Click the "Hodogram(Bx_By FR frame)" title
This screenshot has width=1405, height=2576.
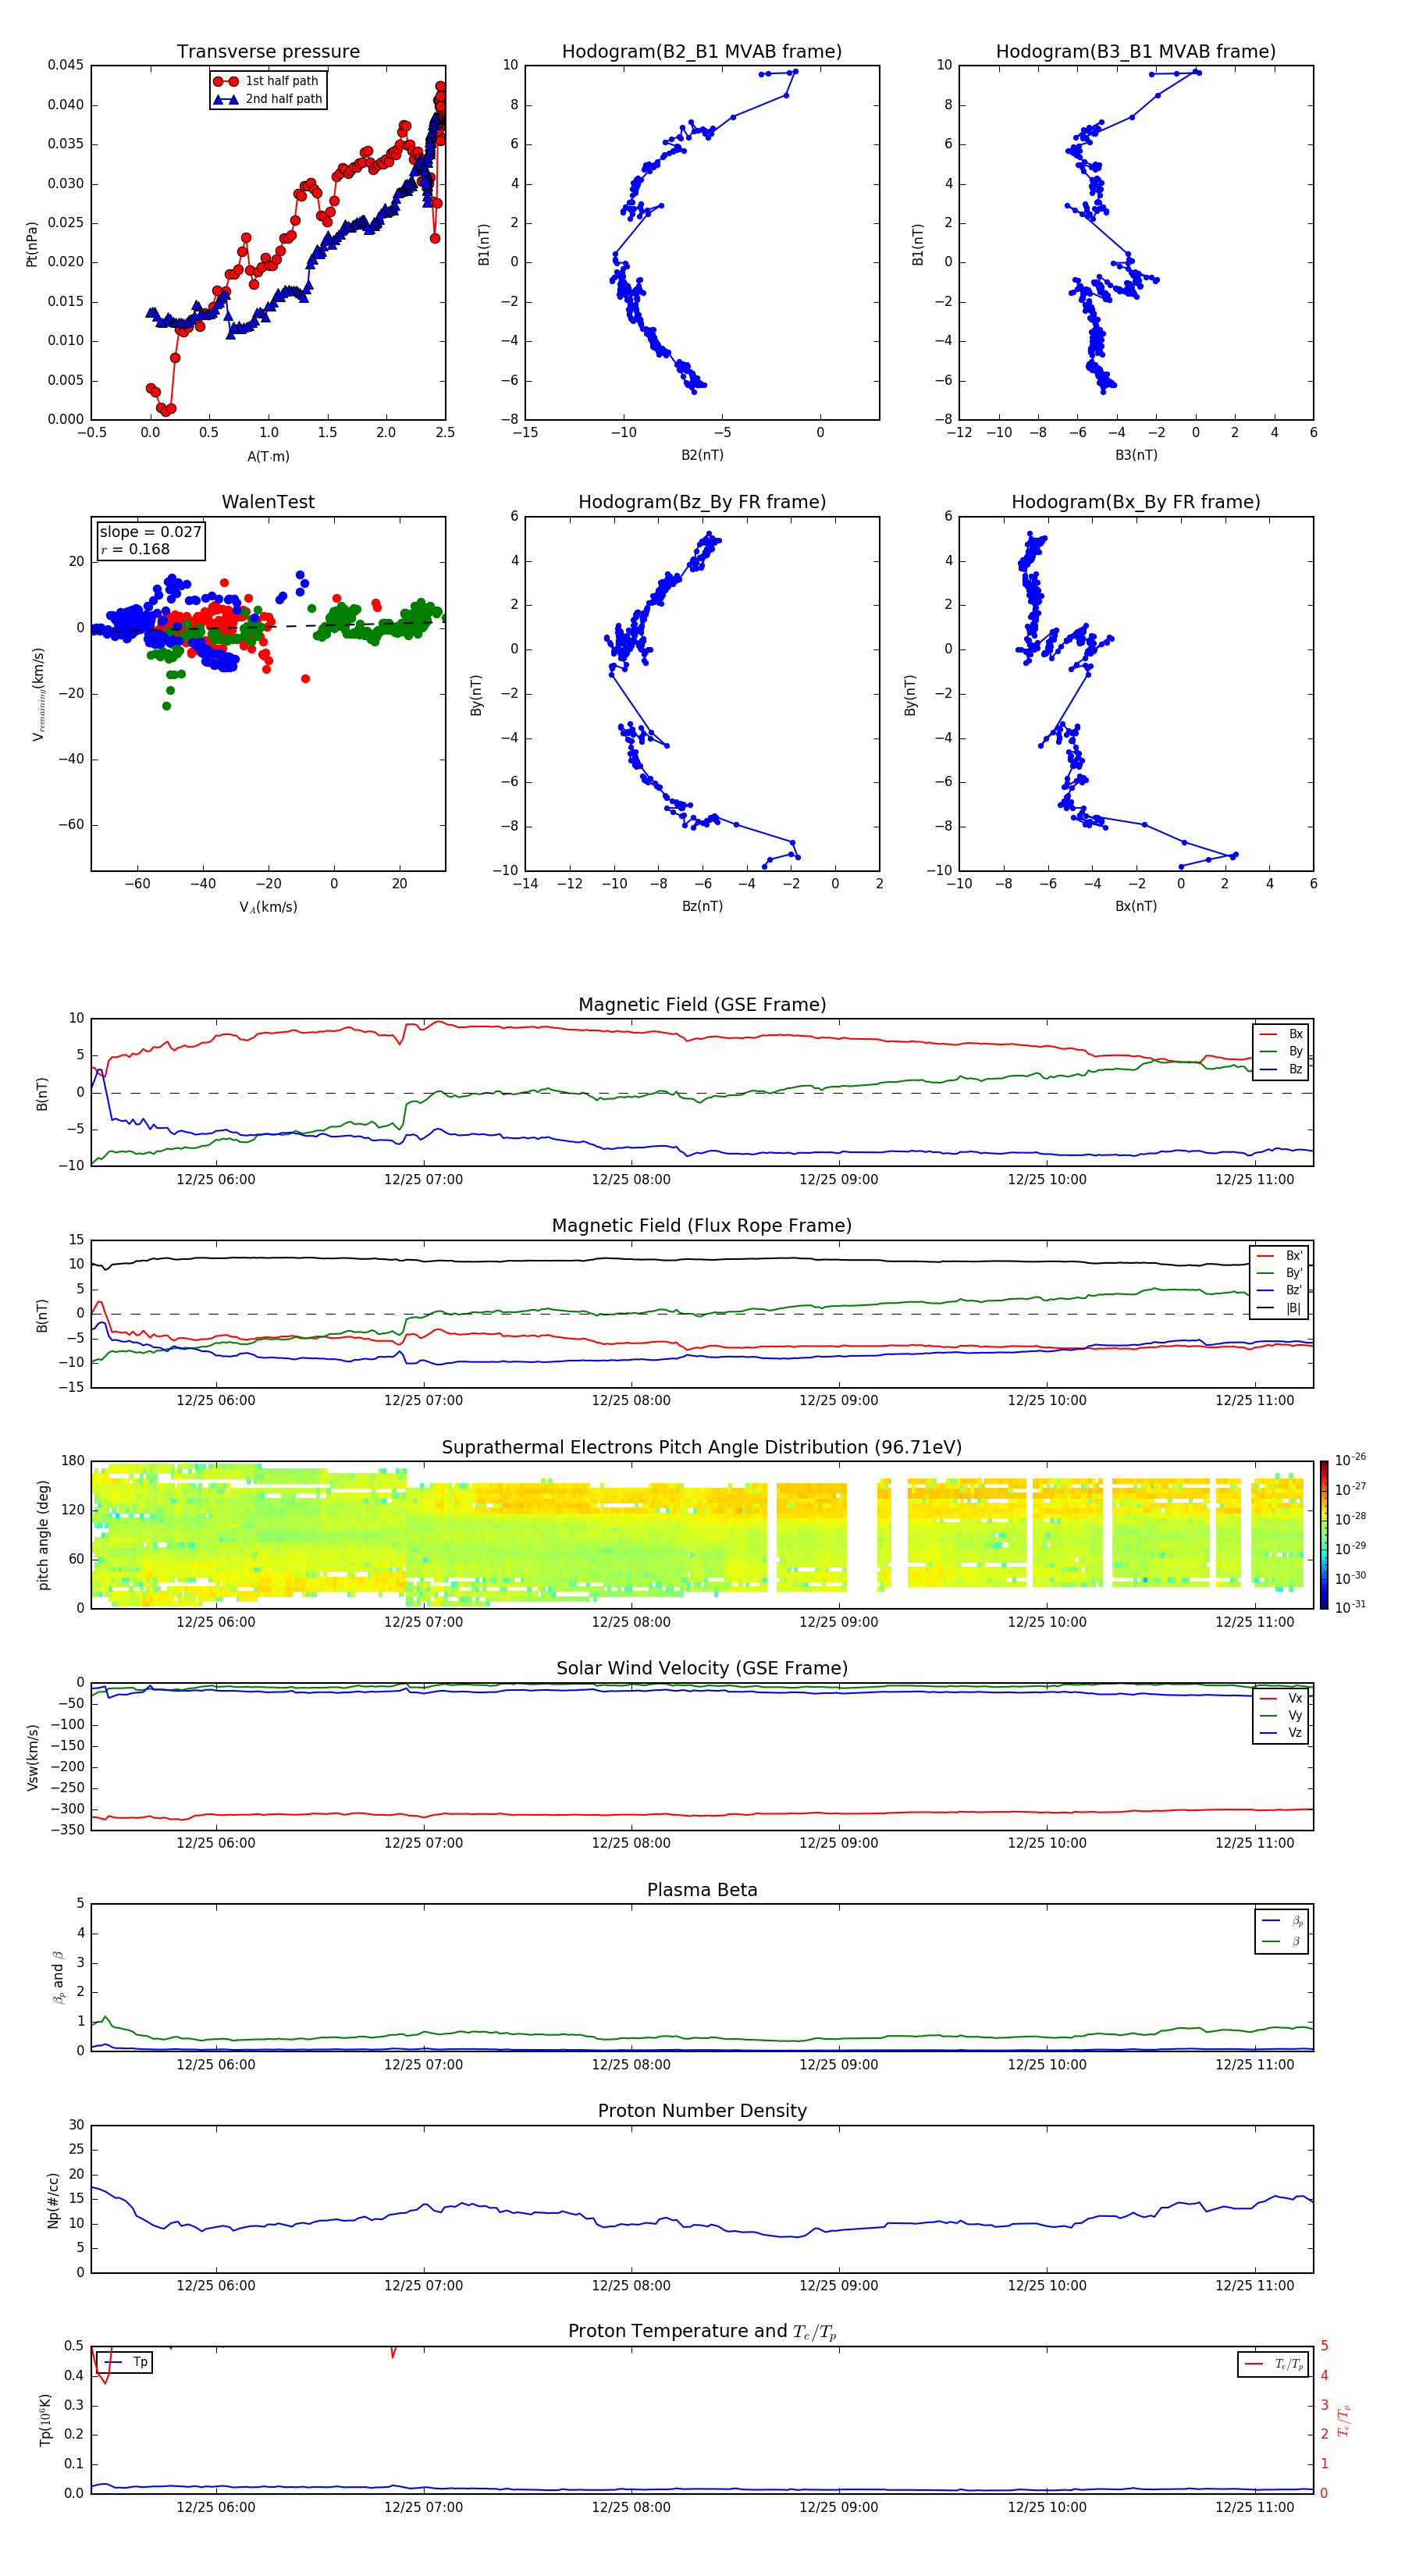pyautogui.click(x=1136, y=502)
